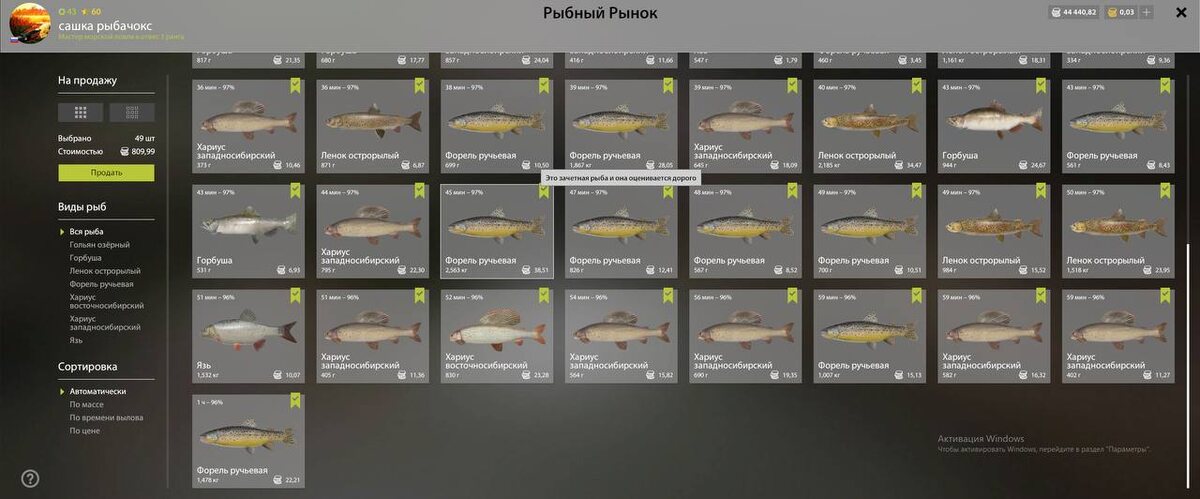This screenshot has height=499, width=1200.
Task: Untick the Горбуша 531 г card checkmark
Action: 295,191
